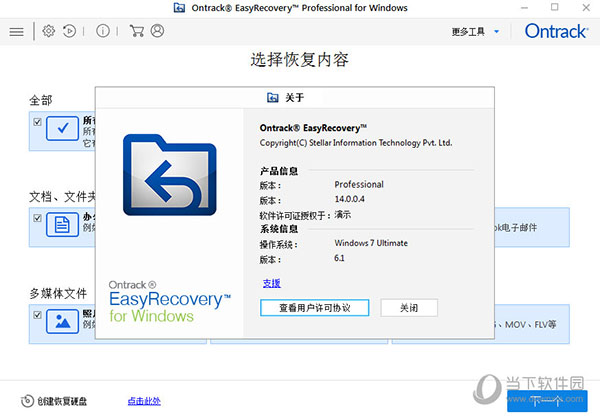Open the hamburger menu icon

16,31
